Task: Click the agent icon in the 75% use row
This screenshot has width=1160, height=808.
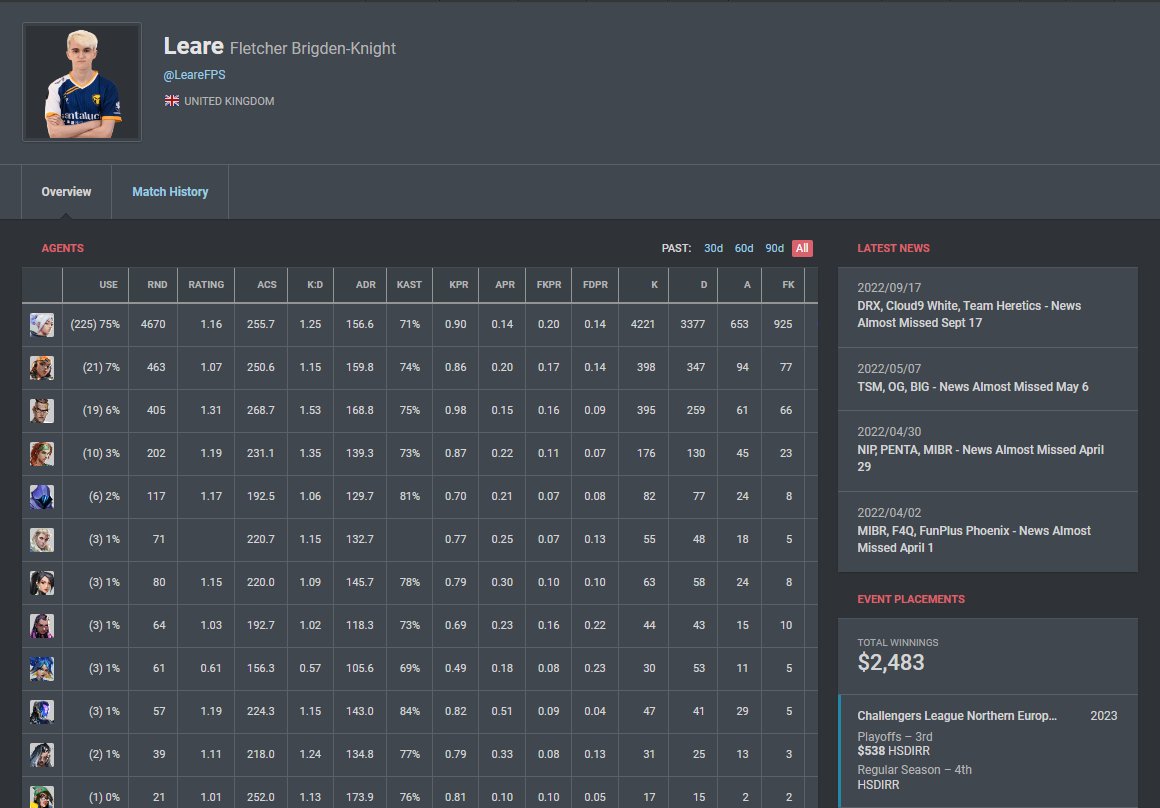Action: (x=41, y=325)
